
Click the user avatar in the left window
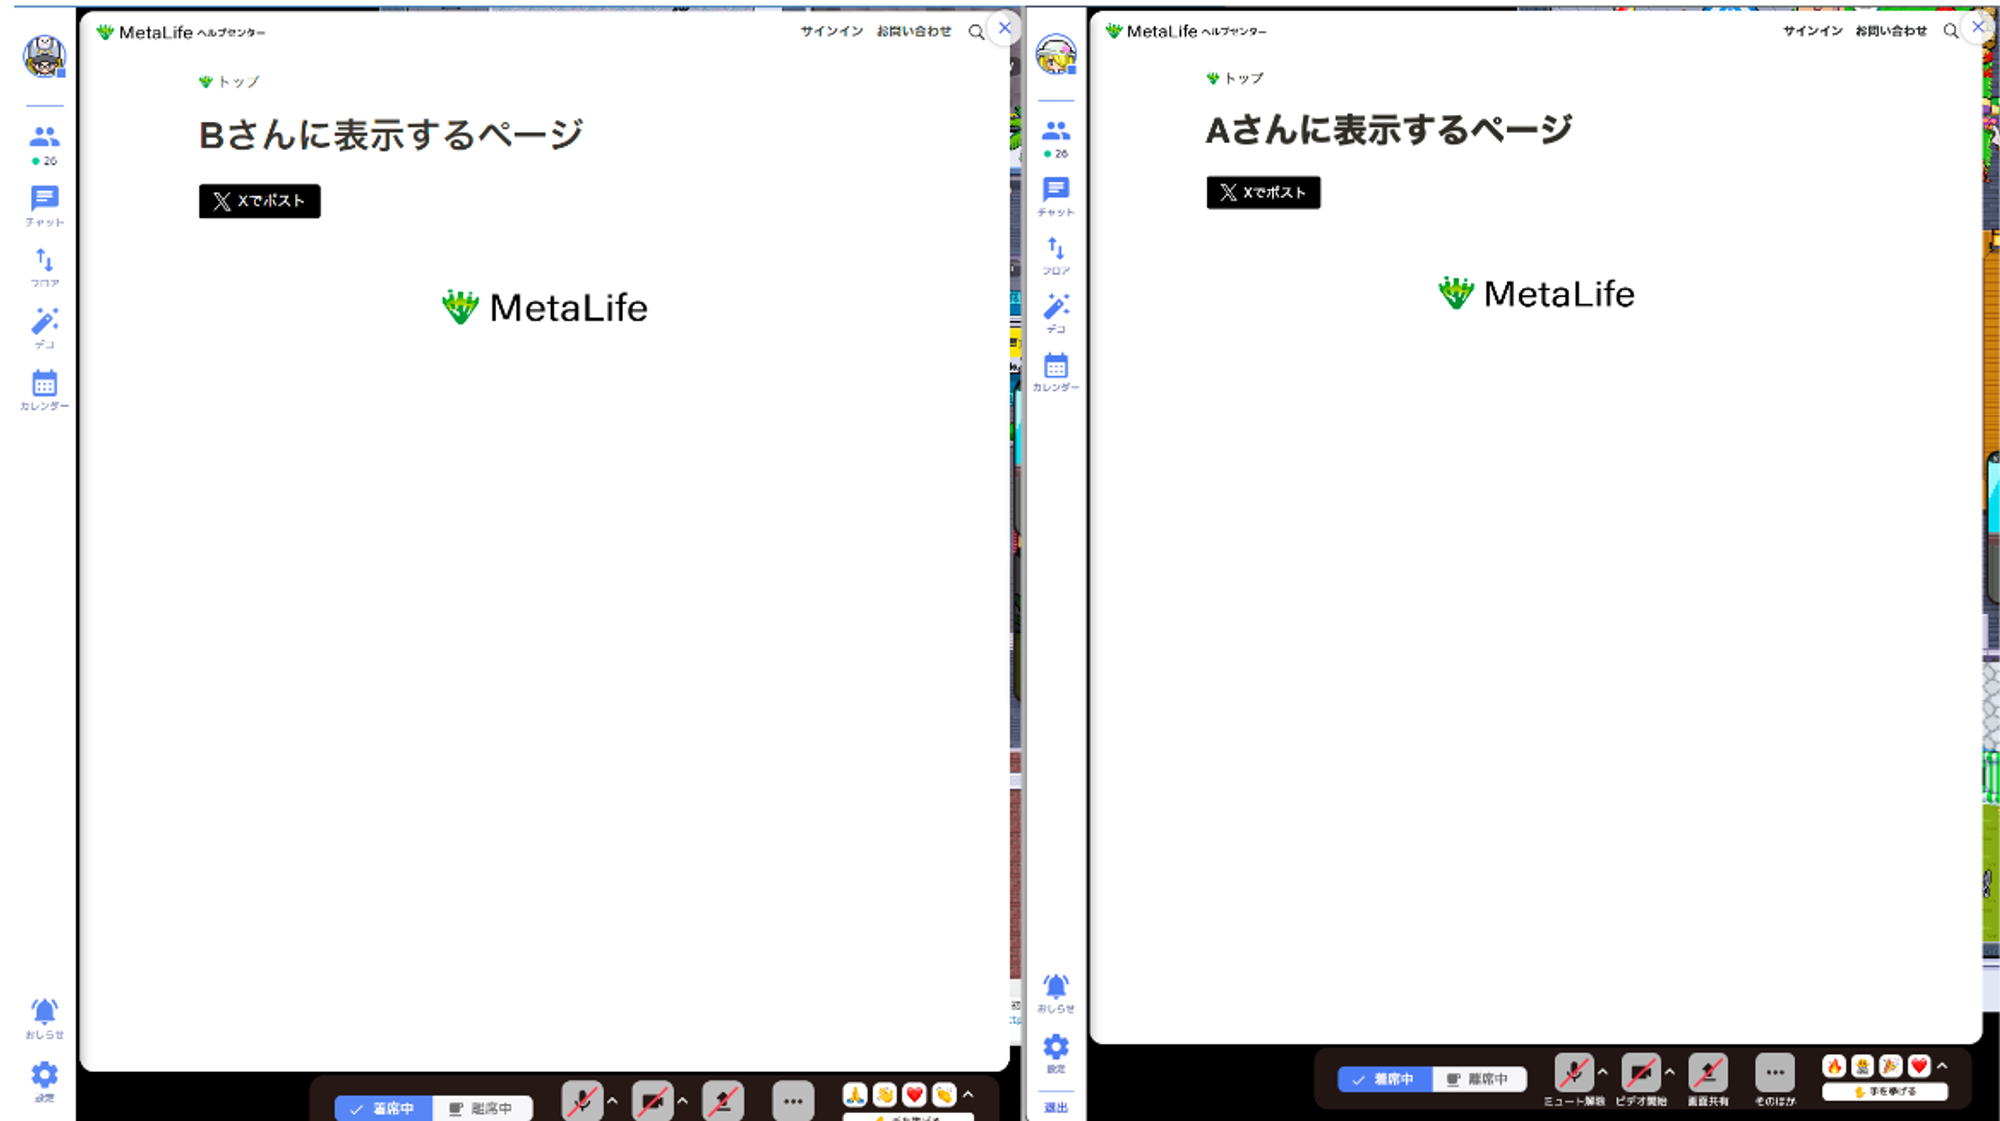pos(44,56)
